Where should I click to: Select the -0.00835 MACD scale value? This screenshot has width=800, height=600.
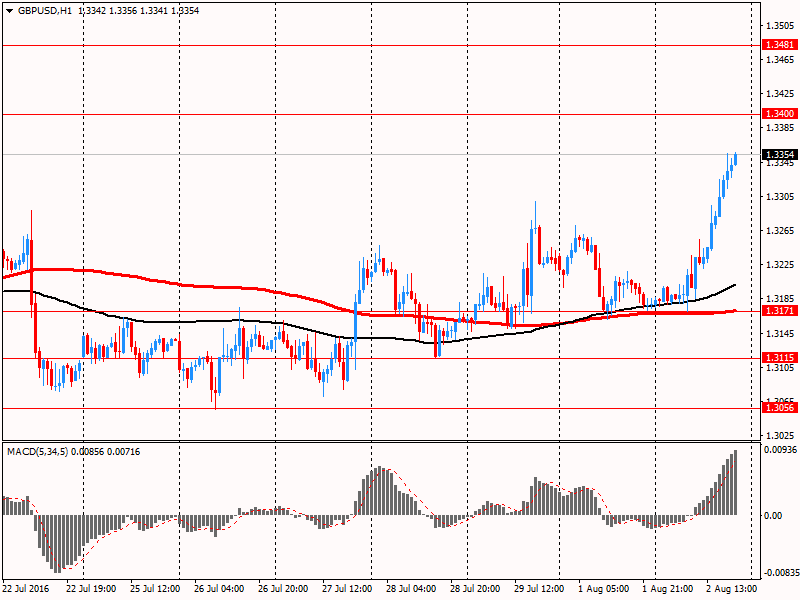pyautogui.click(x=780, y=573)
